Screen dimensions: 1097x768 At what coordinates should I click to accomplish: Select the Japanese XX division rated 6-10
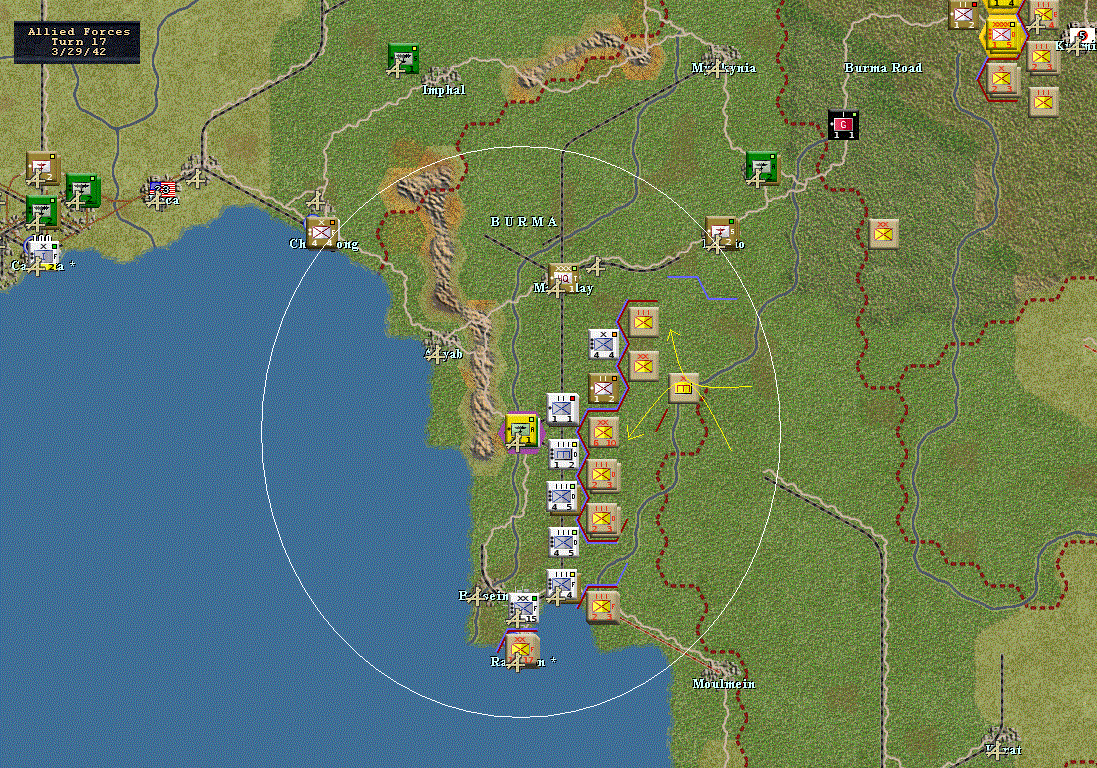[604, 432]
